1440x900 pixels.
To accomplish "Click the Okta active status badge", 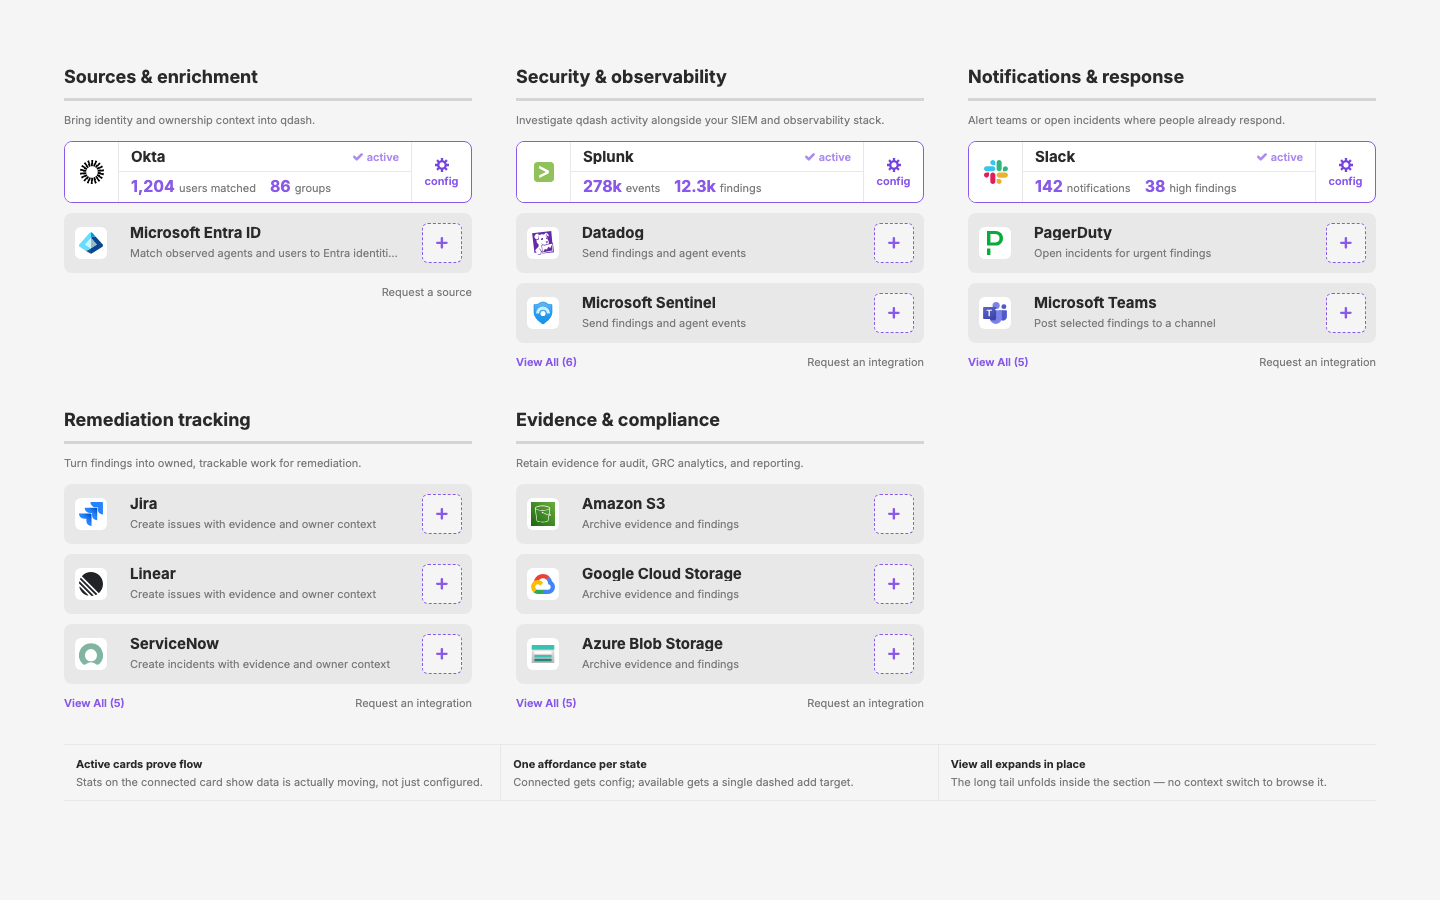I will [x=375, y=157].
